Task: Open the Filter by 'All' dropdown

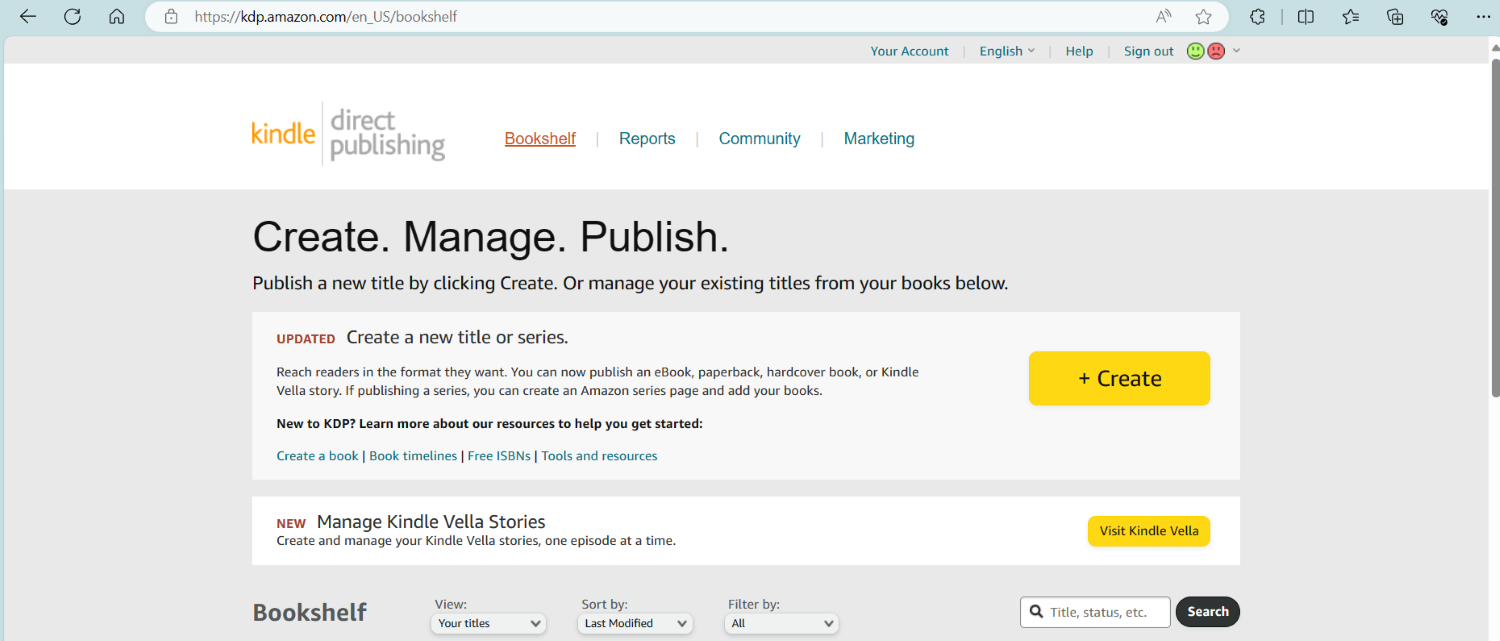Action: click(x=782, y=623)
